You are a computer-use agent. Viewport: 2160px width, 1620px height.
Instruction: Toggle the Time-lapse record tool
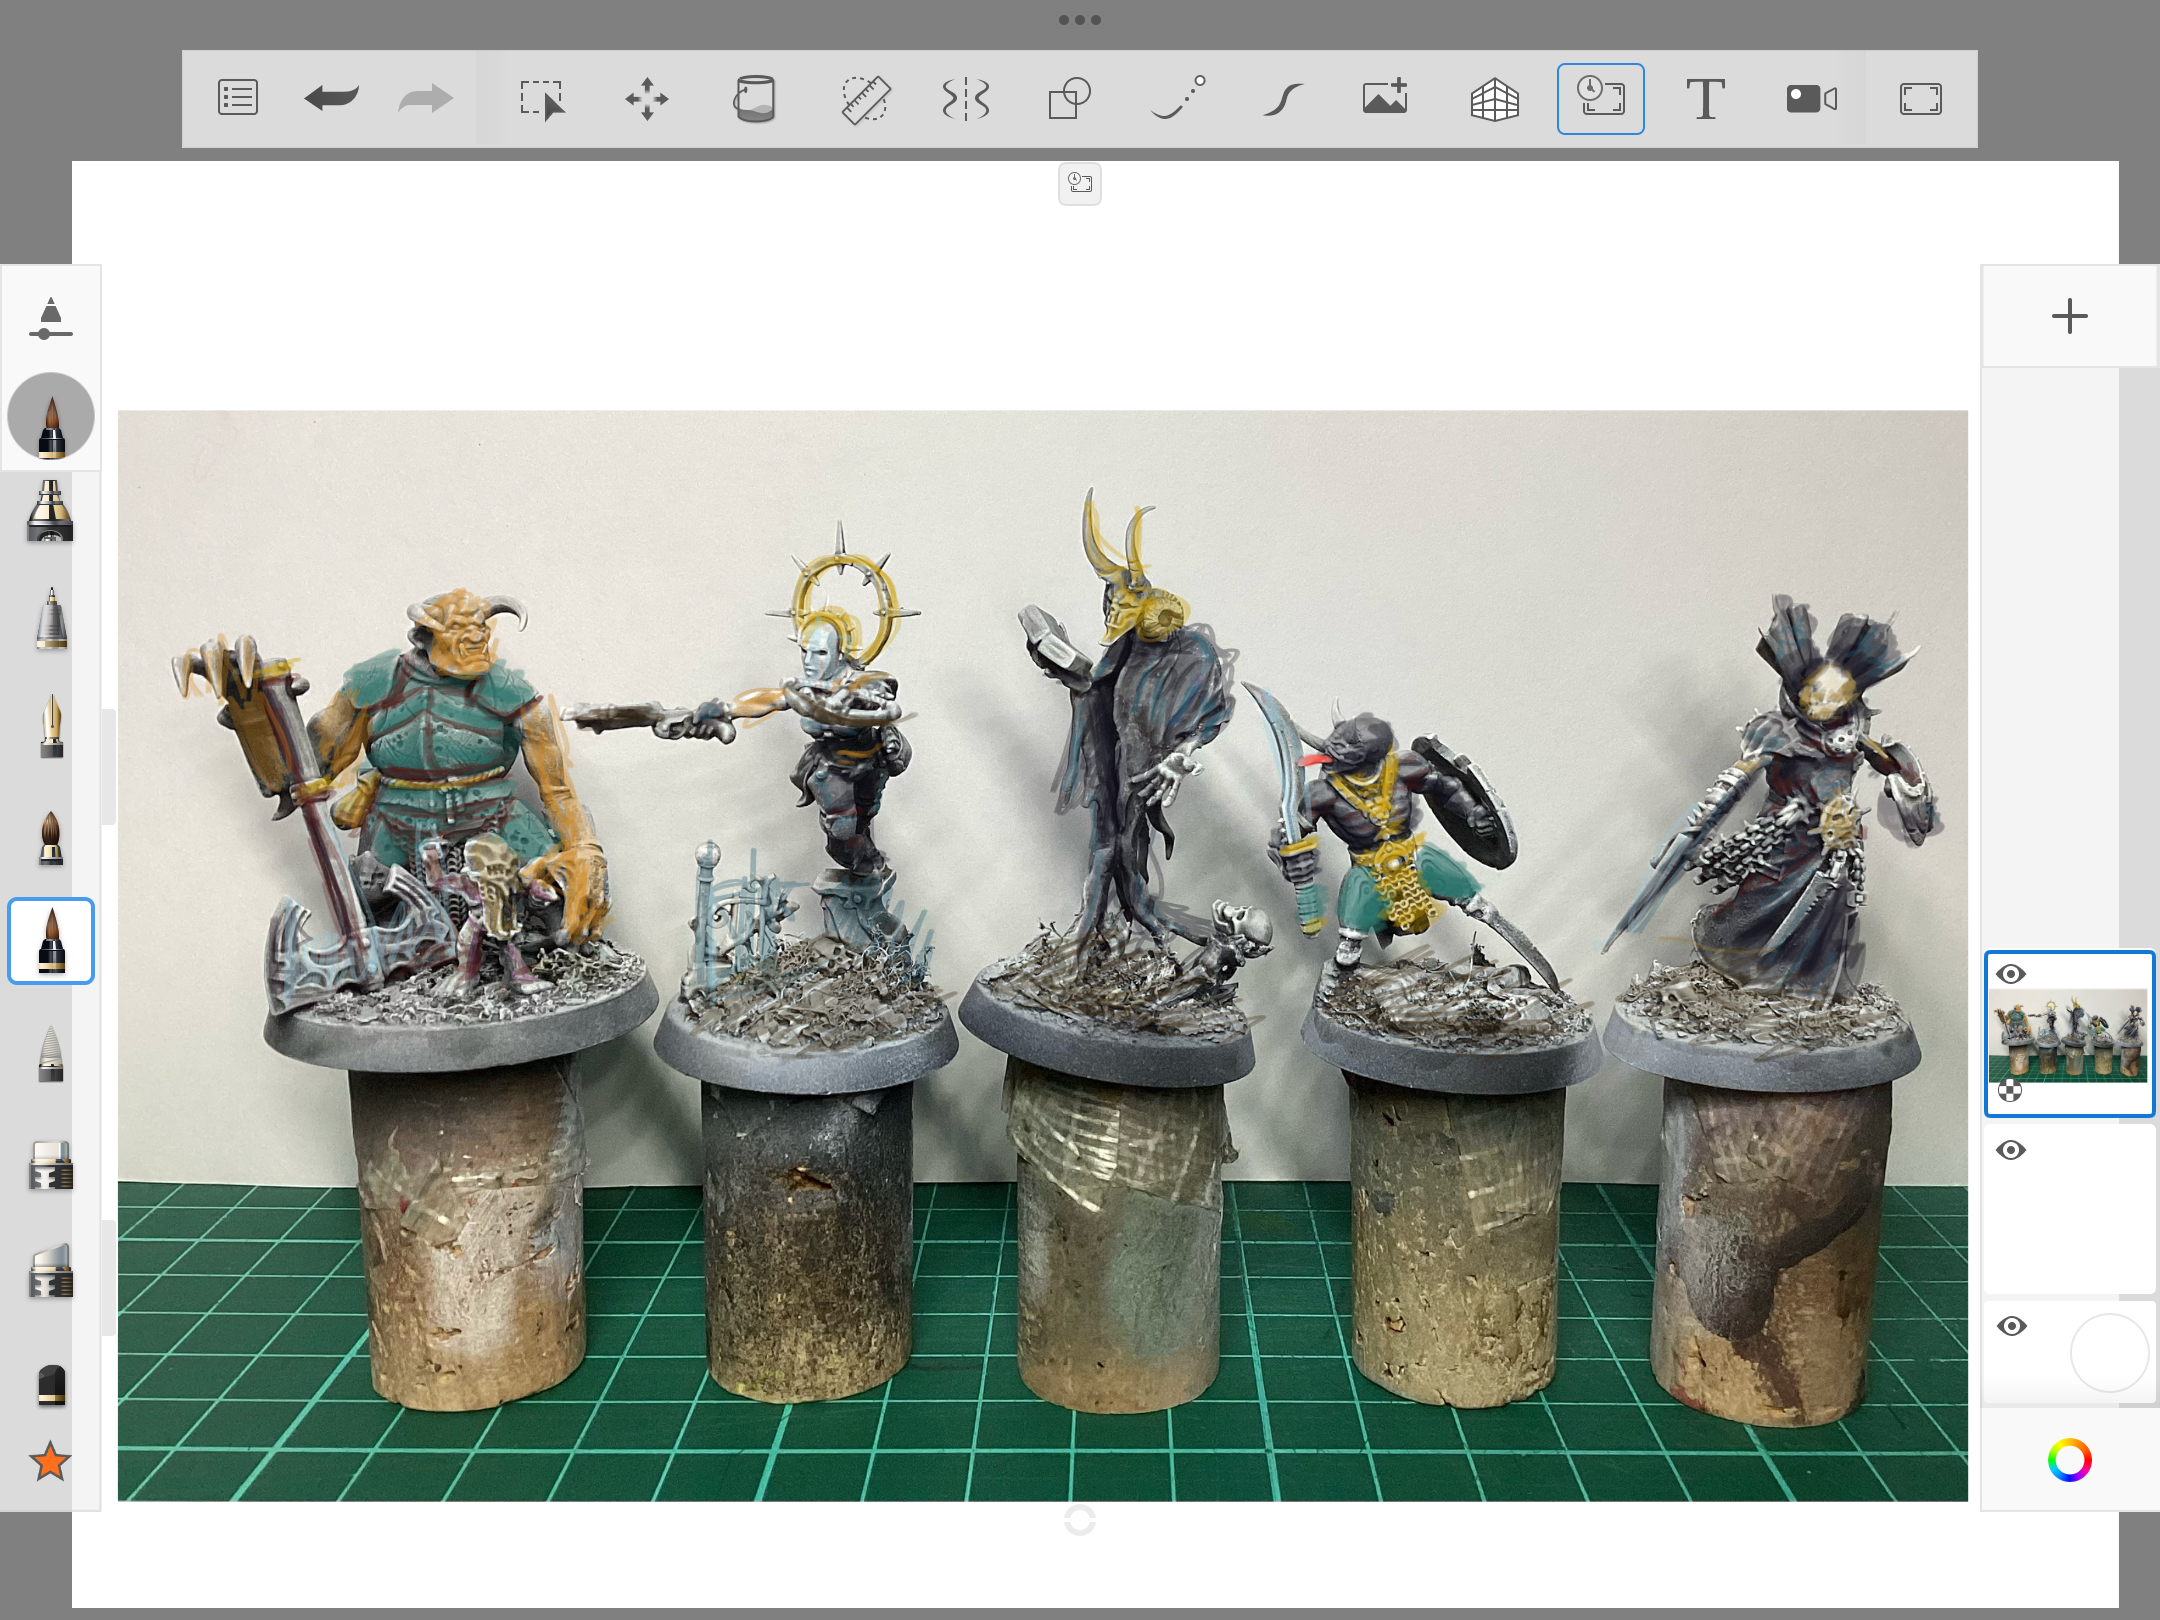(1600, 98)
